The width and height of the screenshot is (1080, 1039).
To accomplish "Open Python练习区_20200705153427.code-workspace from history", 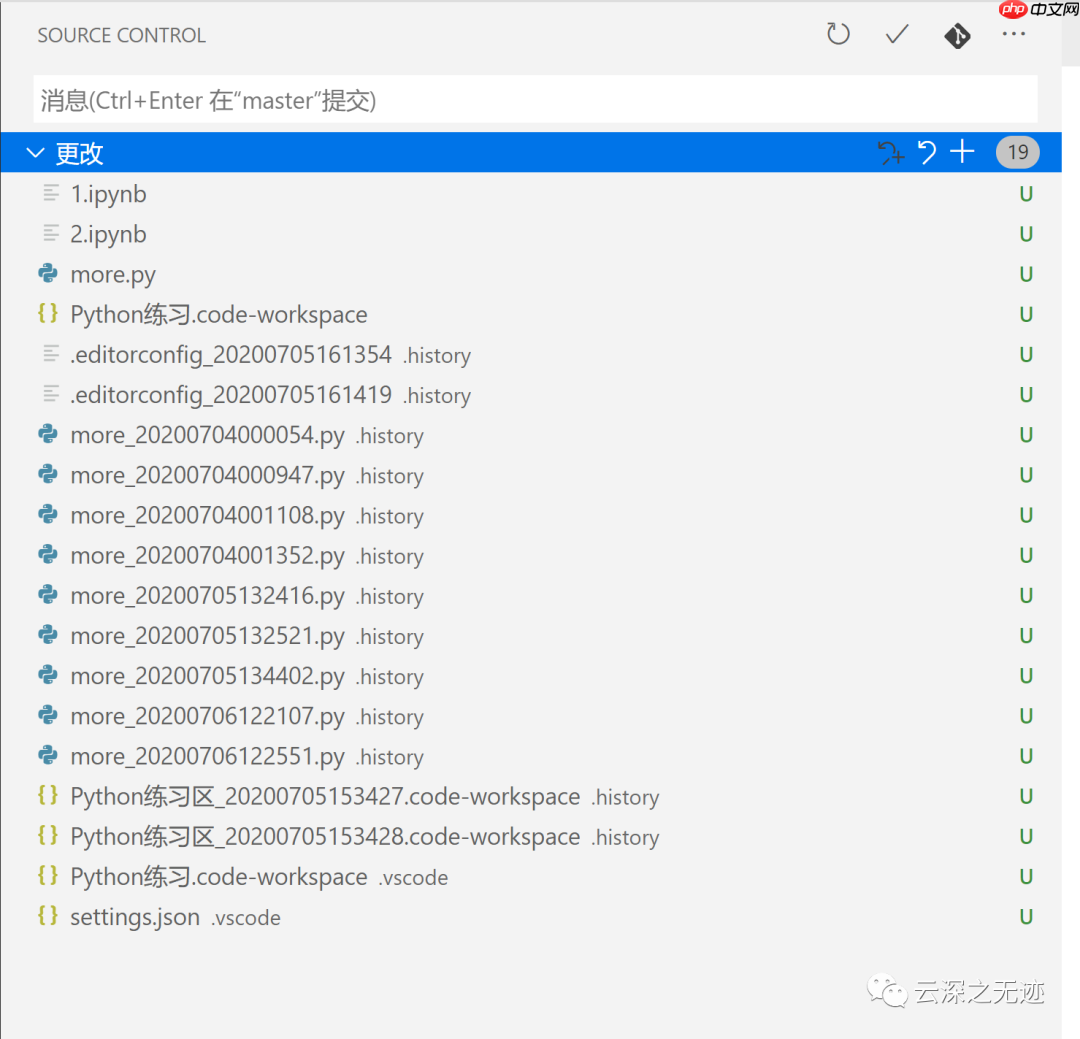I will pyautogui.click(x=324, y=796).
